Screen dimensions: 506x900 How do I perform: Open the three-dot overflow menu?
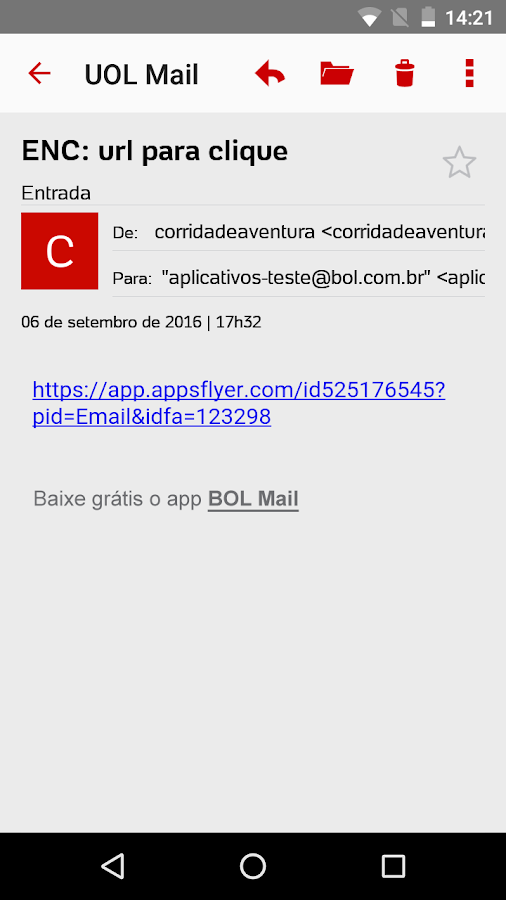point(470,73)
